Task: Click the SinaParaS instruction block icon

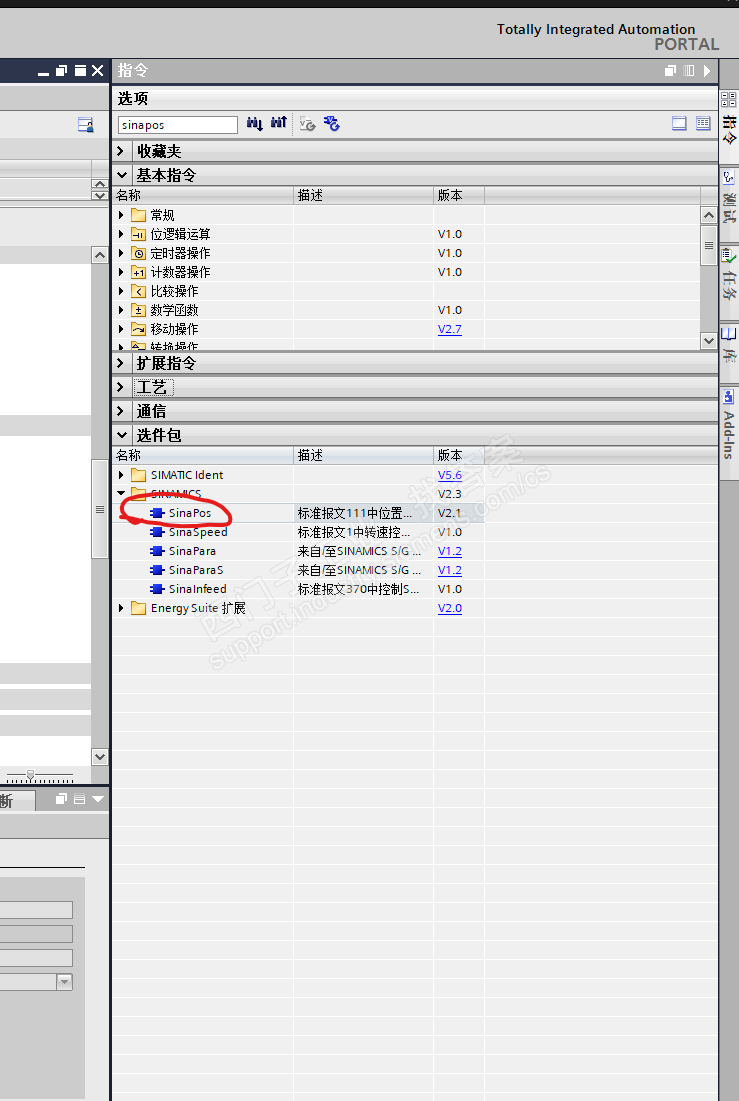Action: (x=157, y=570)
